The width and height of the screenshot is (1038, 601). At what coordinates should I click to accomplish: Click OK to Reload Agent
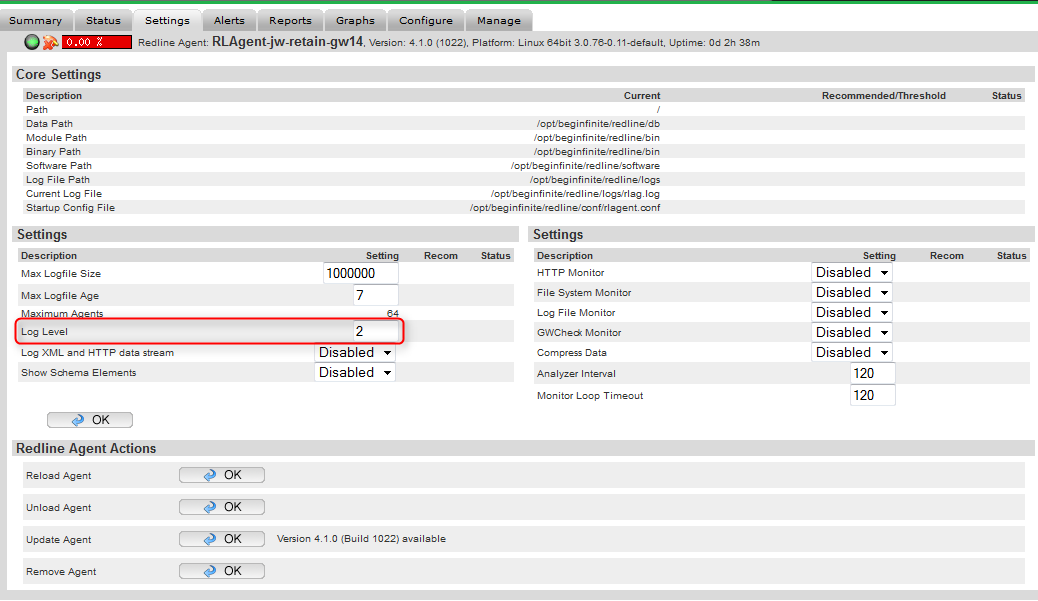(x=222, y=475)
